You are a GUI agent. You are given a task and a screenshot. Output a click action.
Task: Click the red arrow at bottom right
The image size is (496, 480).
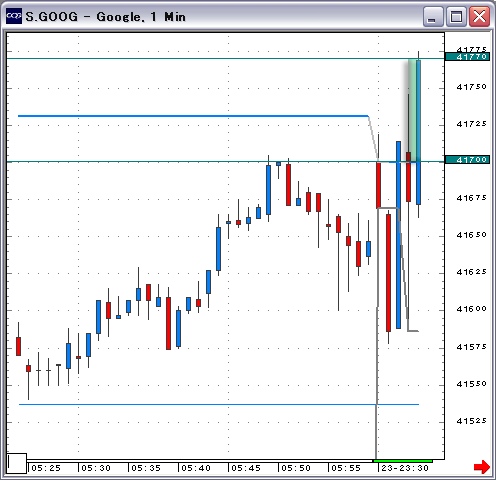482,467
